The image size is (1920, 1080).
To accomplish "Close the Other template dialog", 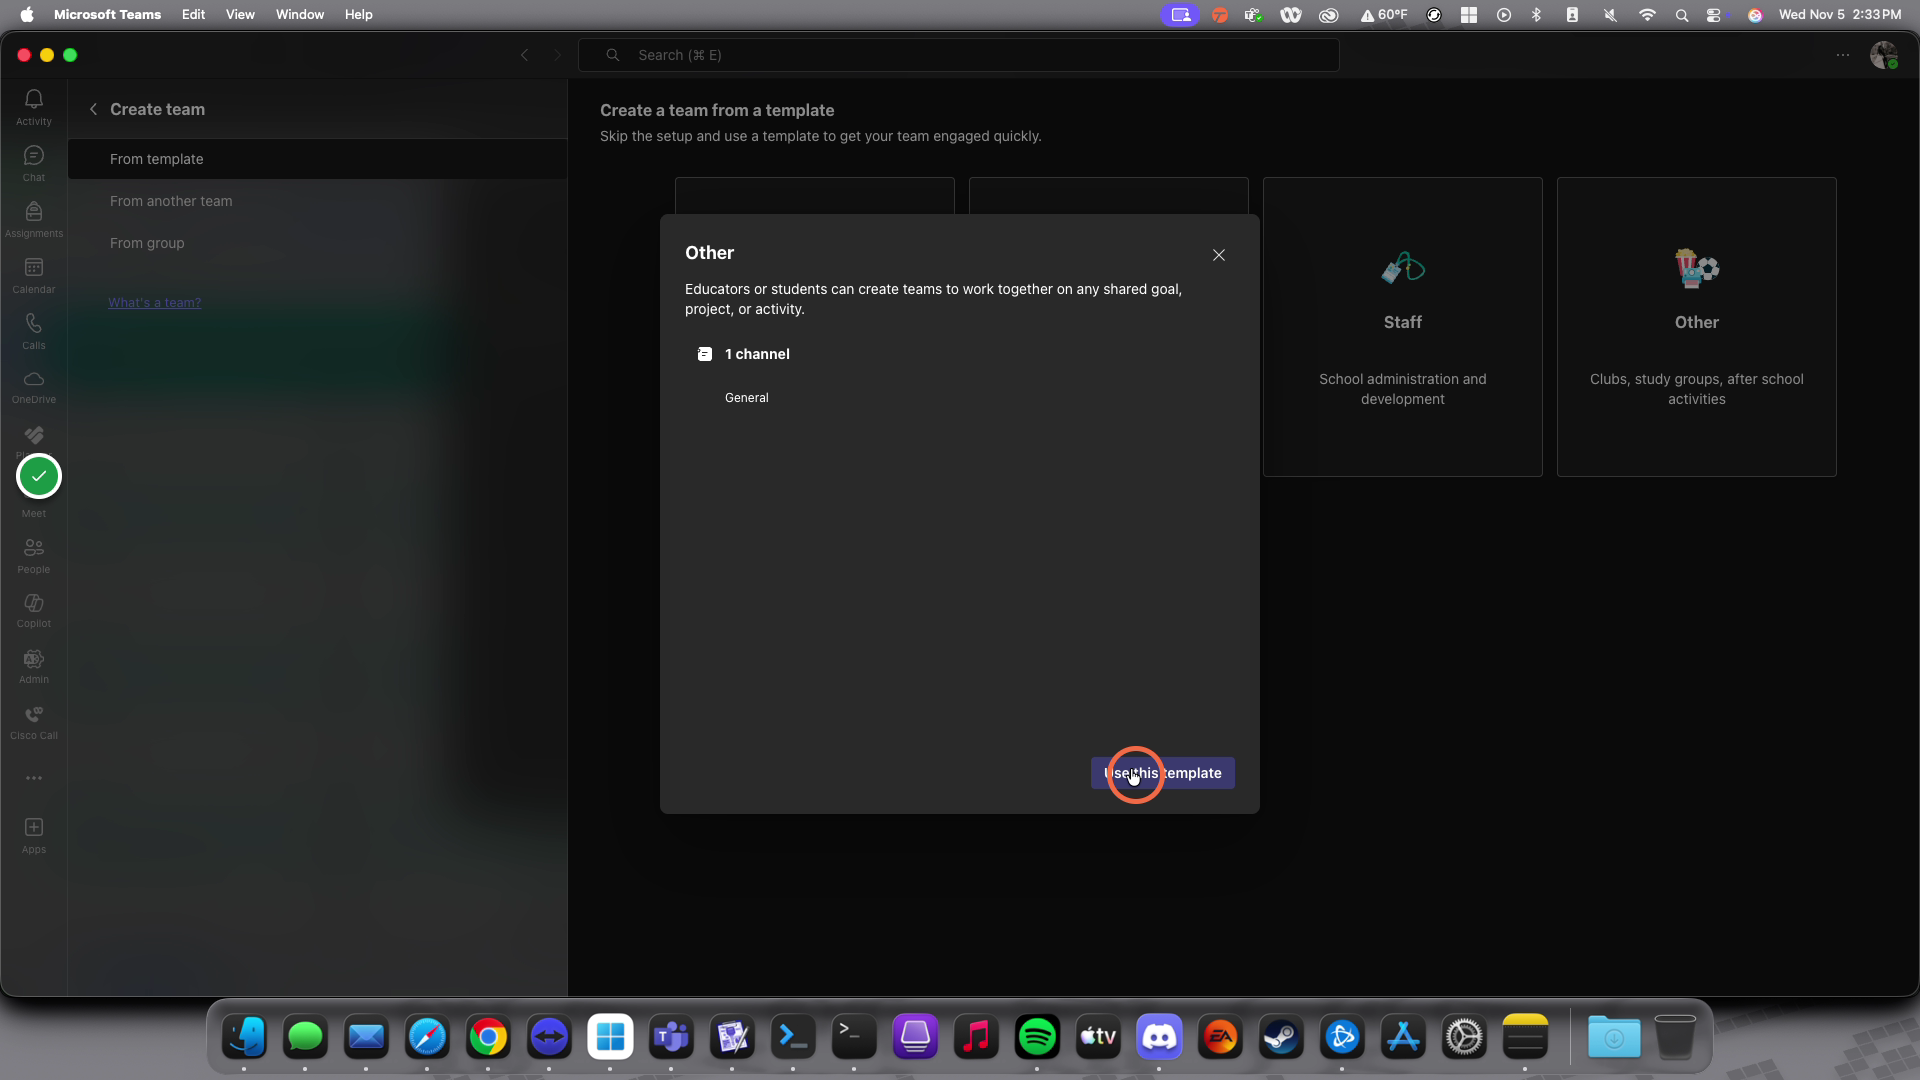I will coord(1219,255).
